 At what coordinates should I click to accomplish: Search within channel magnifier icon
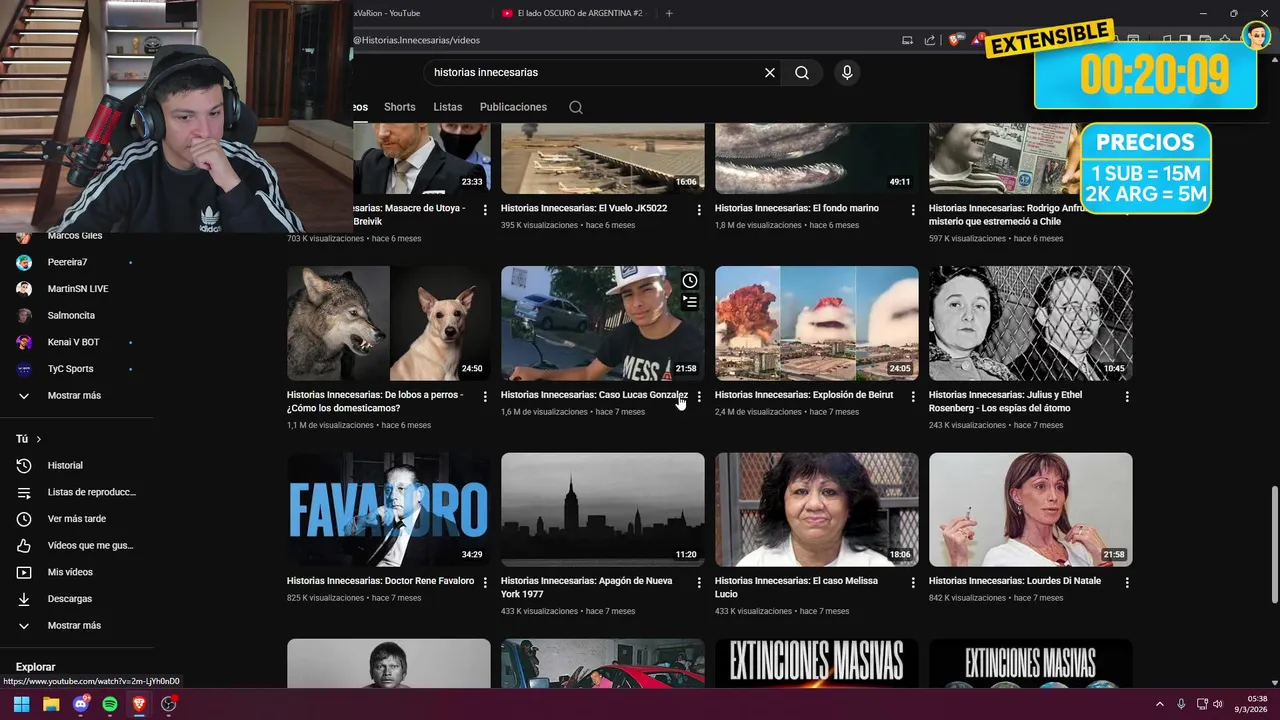coord(575,107)
